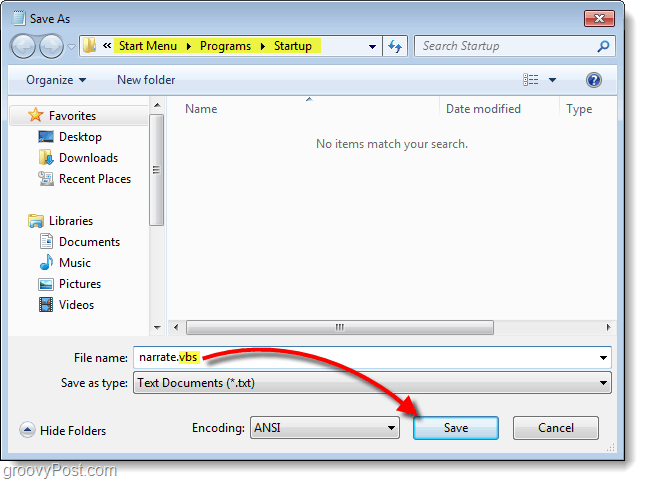Open the File name dropdown arrow

pos(603,358)
